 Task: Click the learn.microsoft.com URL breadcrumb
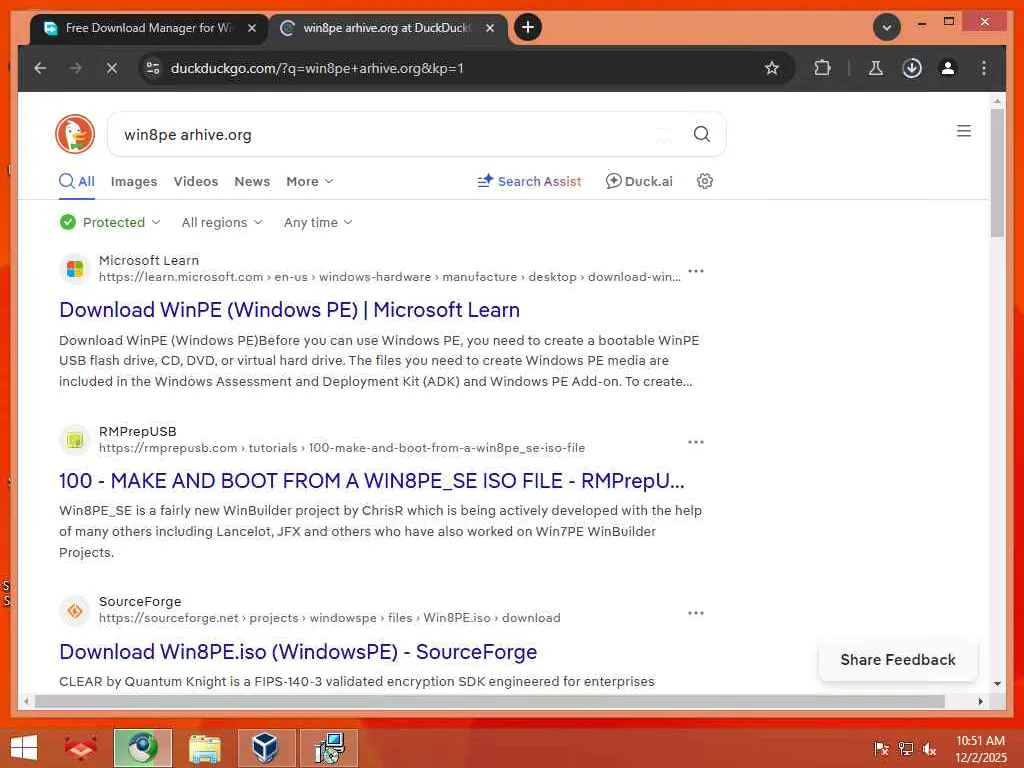pyautogui.click(x=390, y=277)
